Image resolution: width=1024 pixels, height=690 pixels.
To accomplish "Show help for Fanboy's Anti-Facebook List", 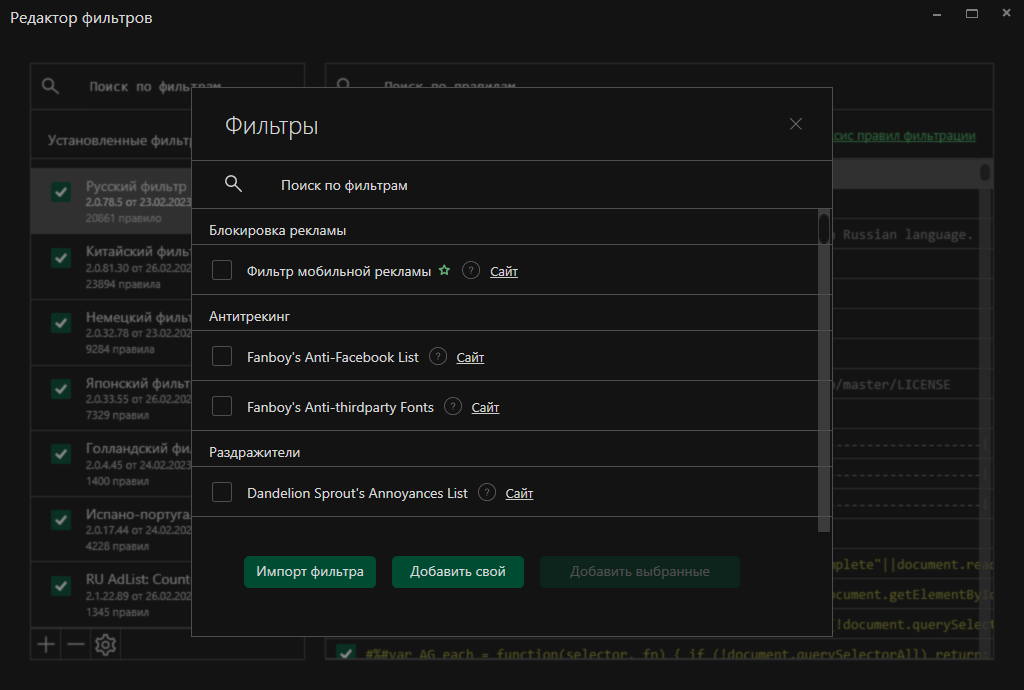I will [438, 356].
